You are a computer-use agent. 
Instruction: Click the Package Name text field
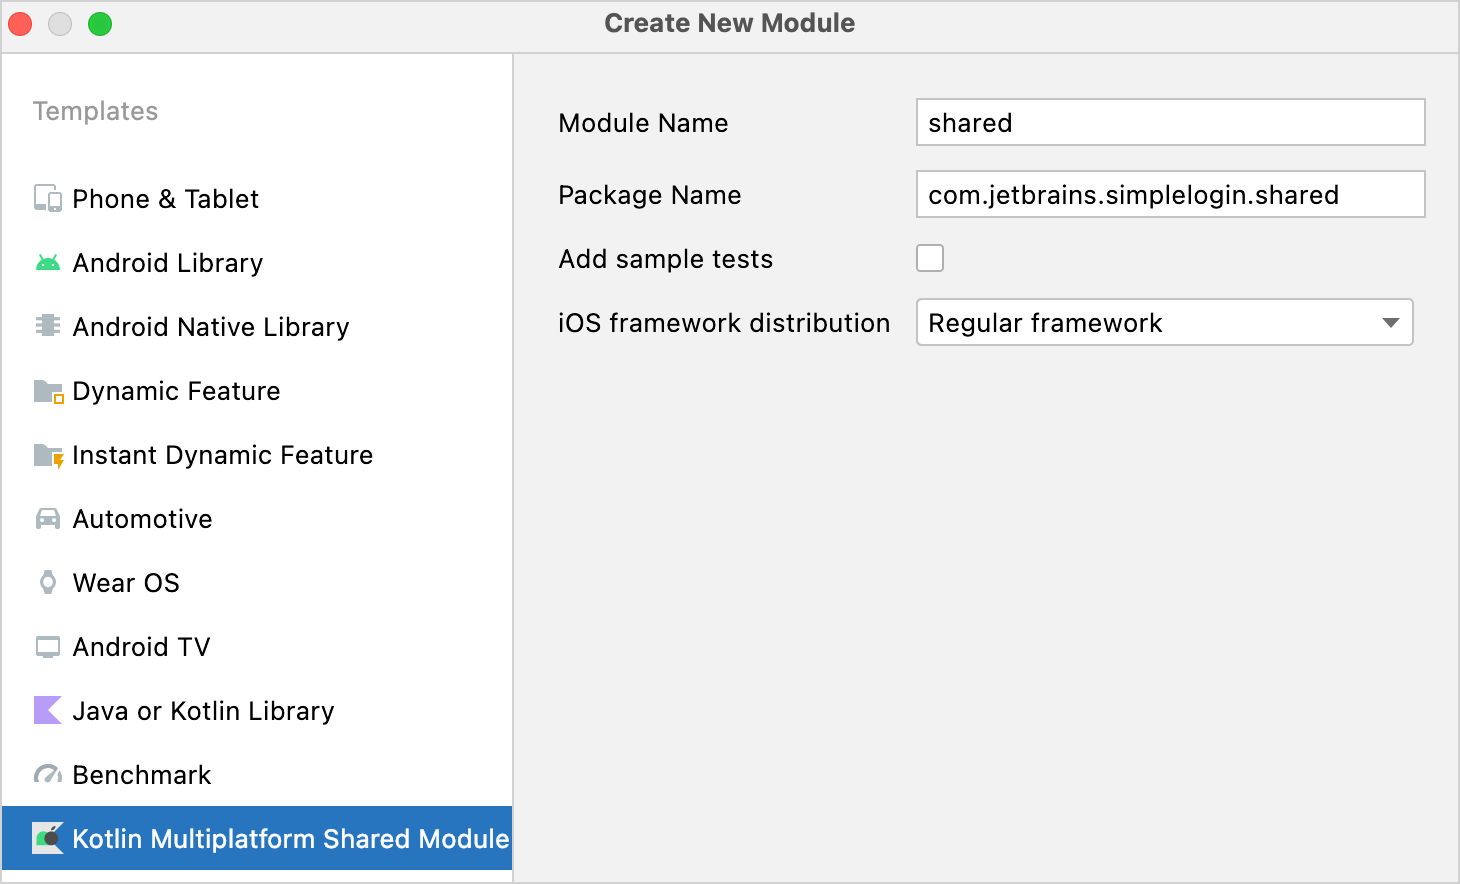(1170, 194)
